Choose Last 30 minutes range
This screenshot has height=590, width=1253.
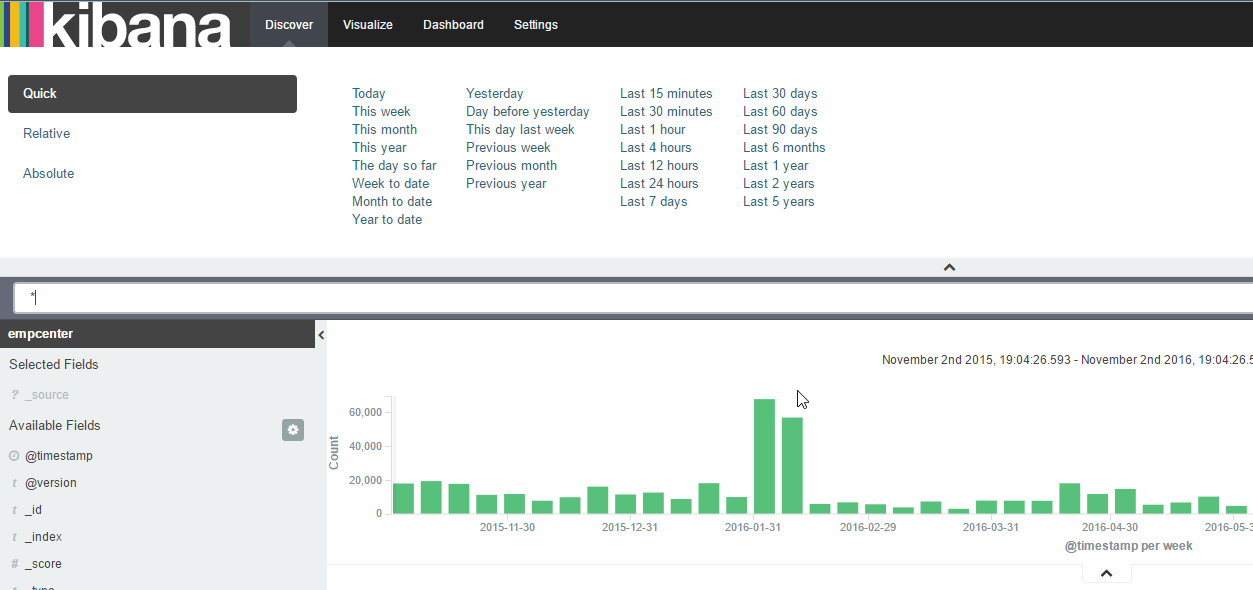coord(666,112)
